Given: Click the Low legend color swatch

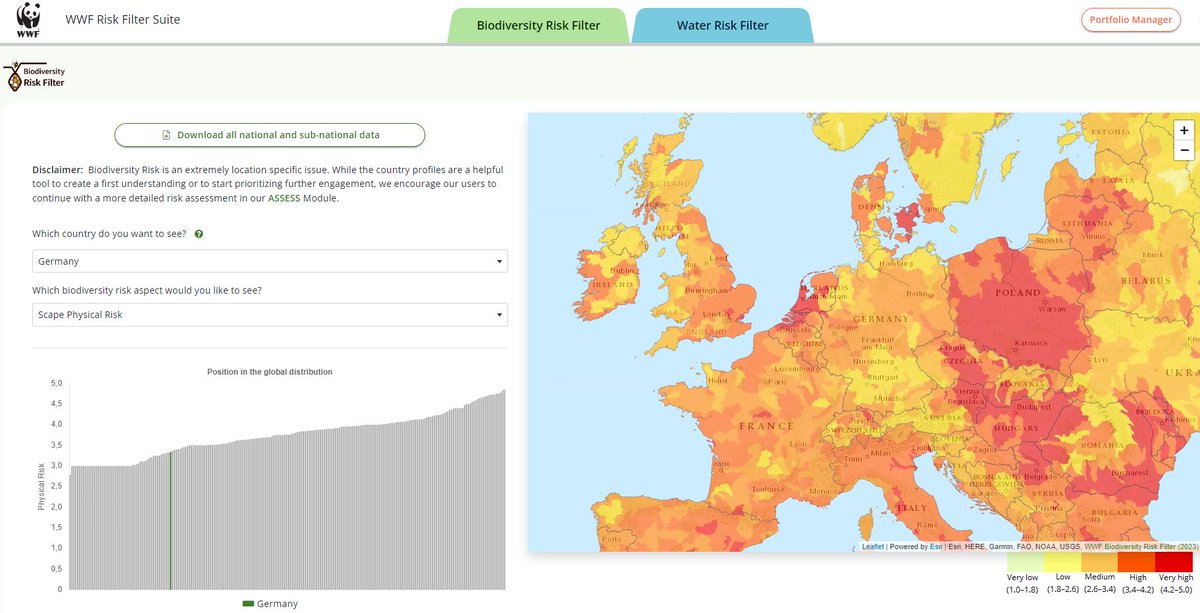Looking at the screenshot, I should coord(1063,562).
